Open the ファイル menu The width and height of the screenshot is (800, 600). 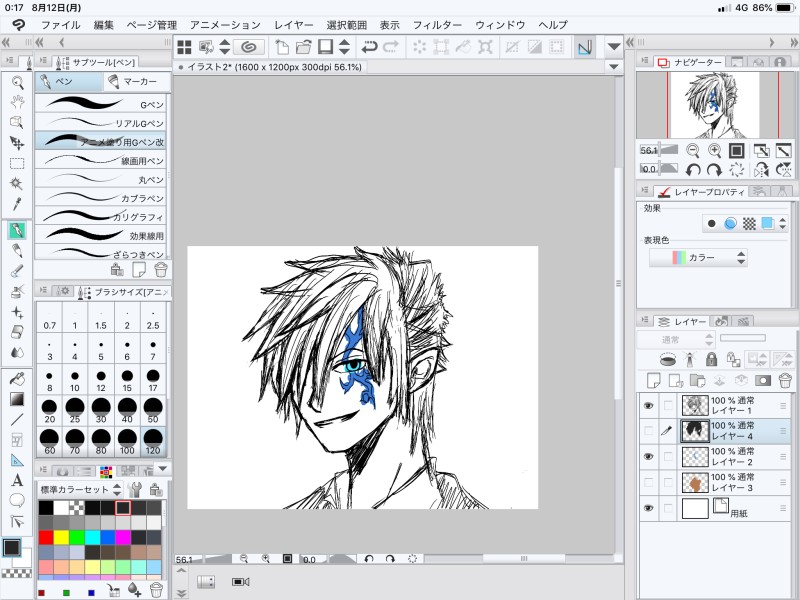coord(60,24)
